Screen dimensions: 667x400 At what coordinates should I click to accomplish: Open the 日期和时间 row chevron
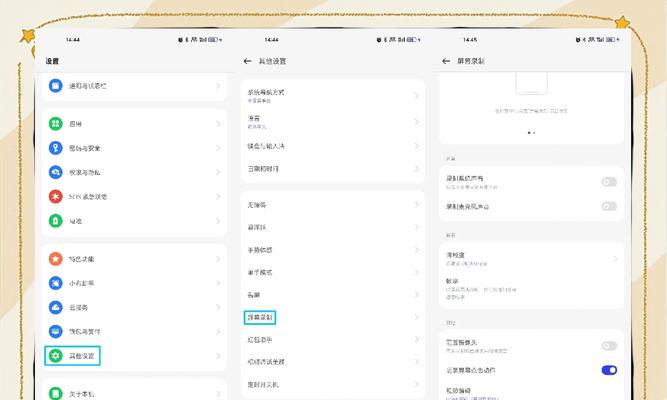tap(417, 169)
